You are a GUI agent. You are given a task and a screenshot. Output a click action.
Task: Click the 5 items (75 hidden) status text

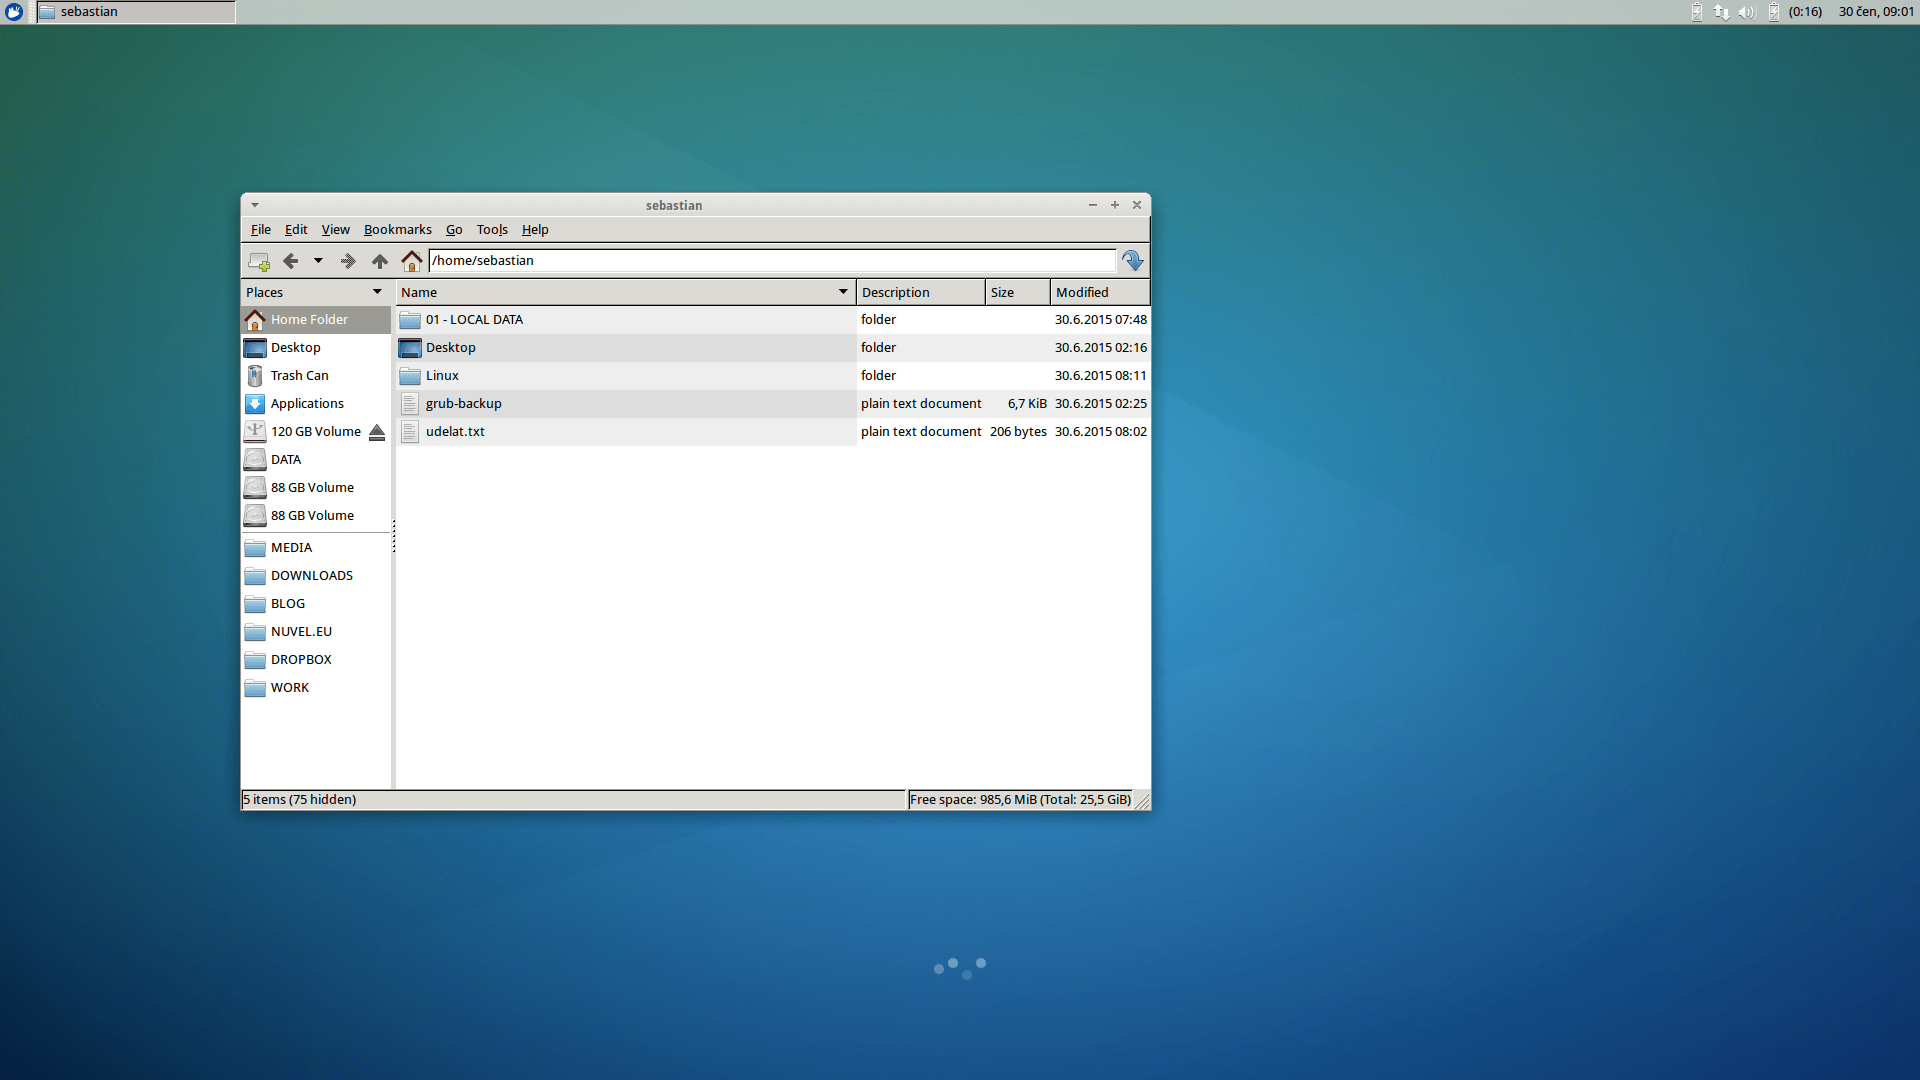point(300,800)
